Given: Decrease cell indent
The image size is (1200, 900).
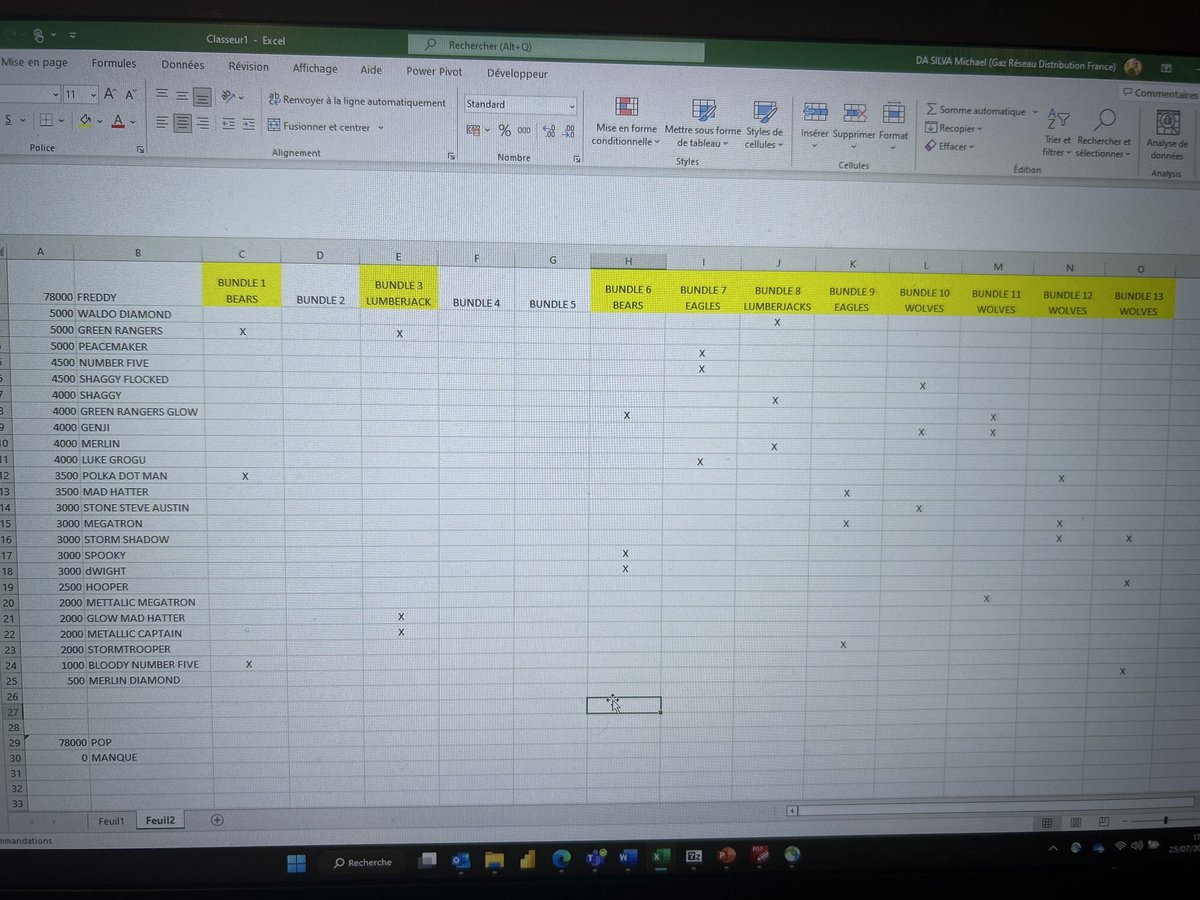Looking at the screenshot, I should (x=228, y=125).
